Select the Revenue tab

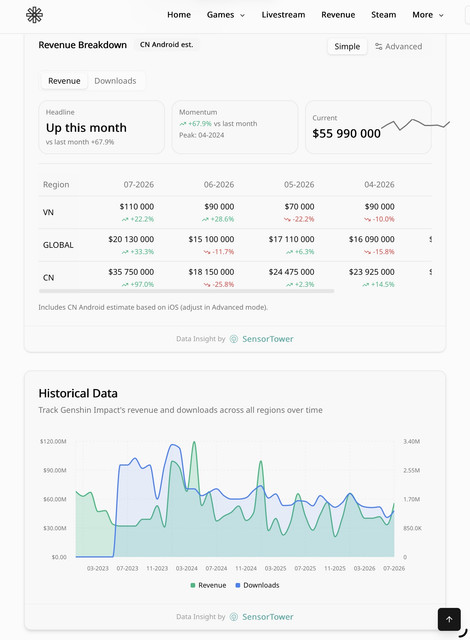[x=64, y=81]
